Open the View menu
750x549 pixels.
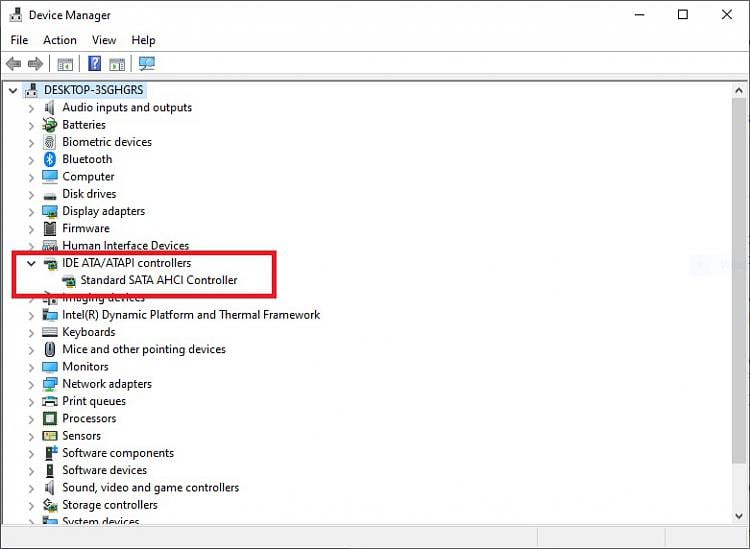click(104, 40)
